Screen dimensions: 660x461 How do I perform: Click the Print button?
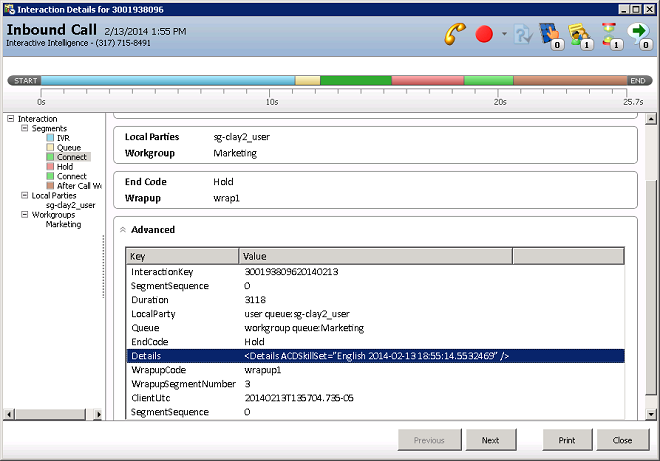coord(566,440)
